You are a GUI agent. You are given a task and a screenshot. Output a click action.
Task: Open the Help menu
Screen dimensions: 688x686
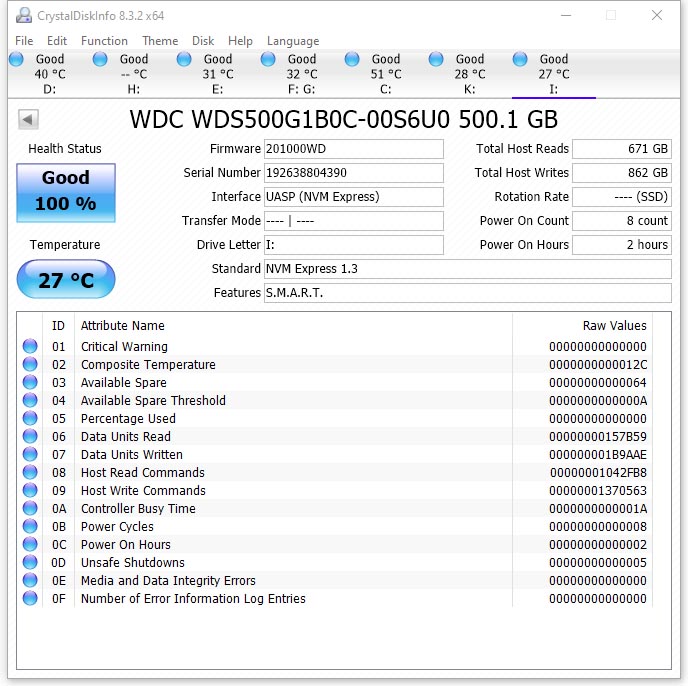[240, 41]
